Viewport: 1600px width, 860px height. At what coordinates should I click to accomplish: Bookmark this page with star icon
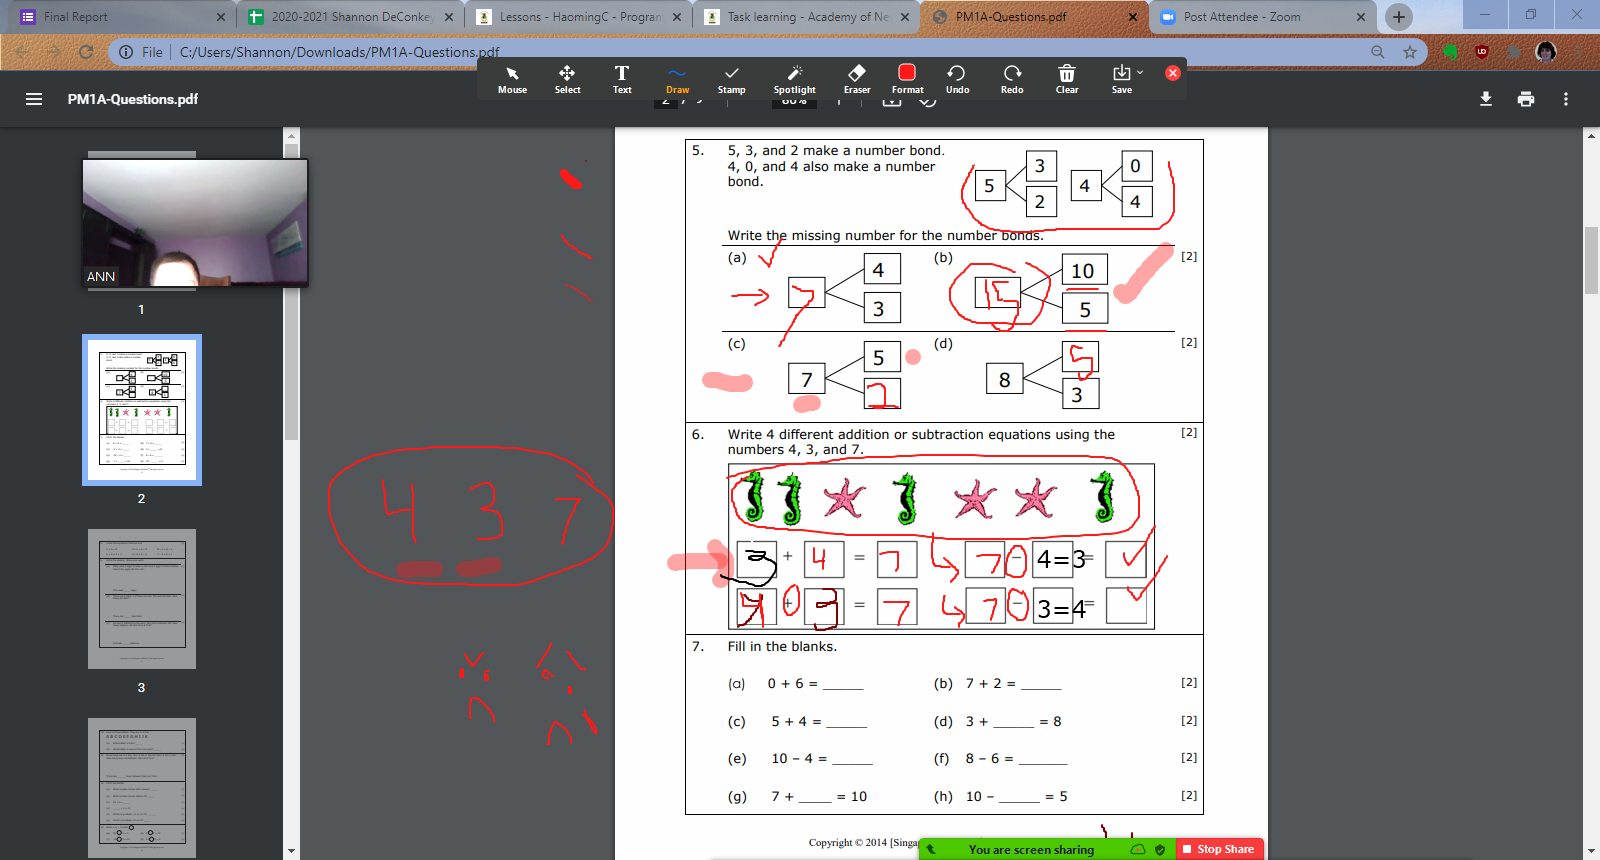pyautogui.click(x=1410, y=52)
